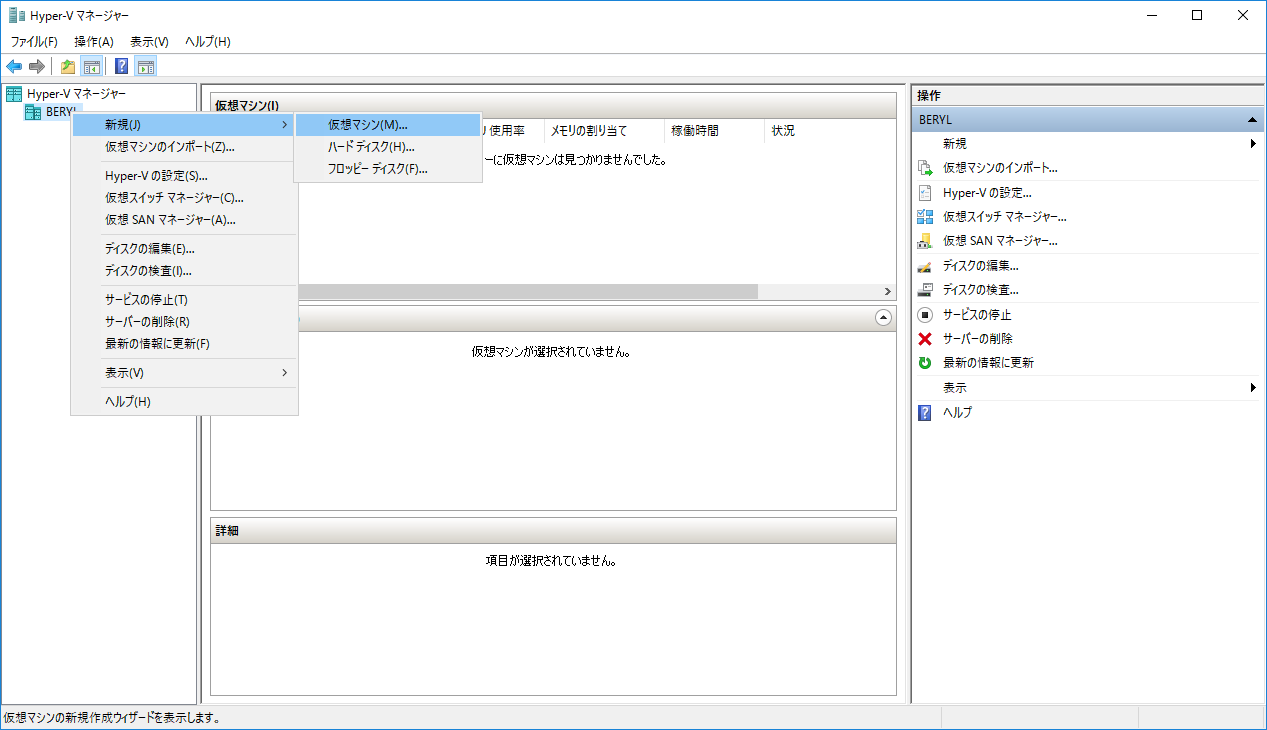Click the Back arrow toolbar icon

[14, 67]
